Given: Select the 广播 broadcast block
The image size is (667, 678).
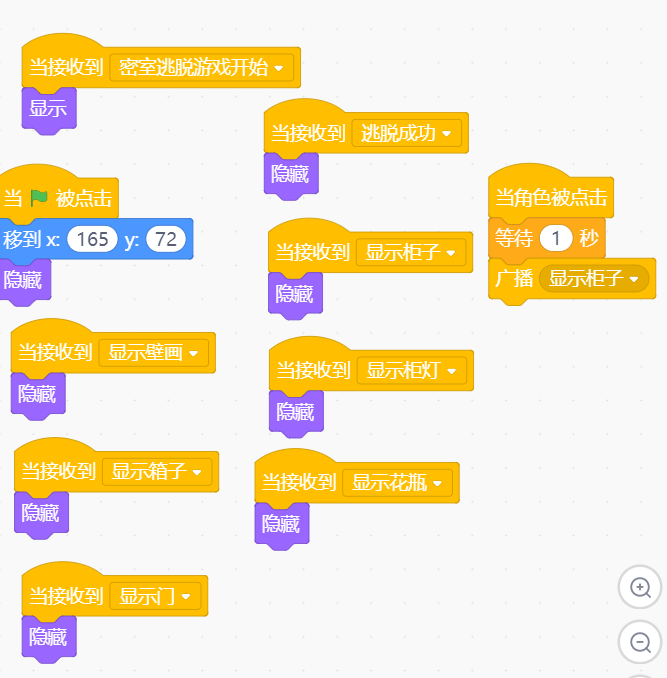Looking at the screenshot, I should pyautogui.click(x=572, y=278).
